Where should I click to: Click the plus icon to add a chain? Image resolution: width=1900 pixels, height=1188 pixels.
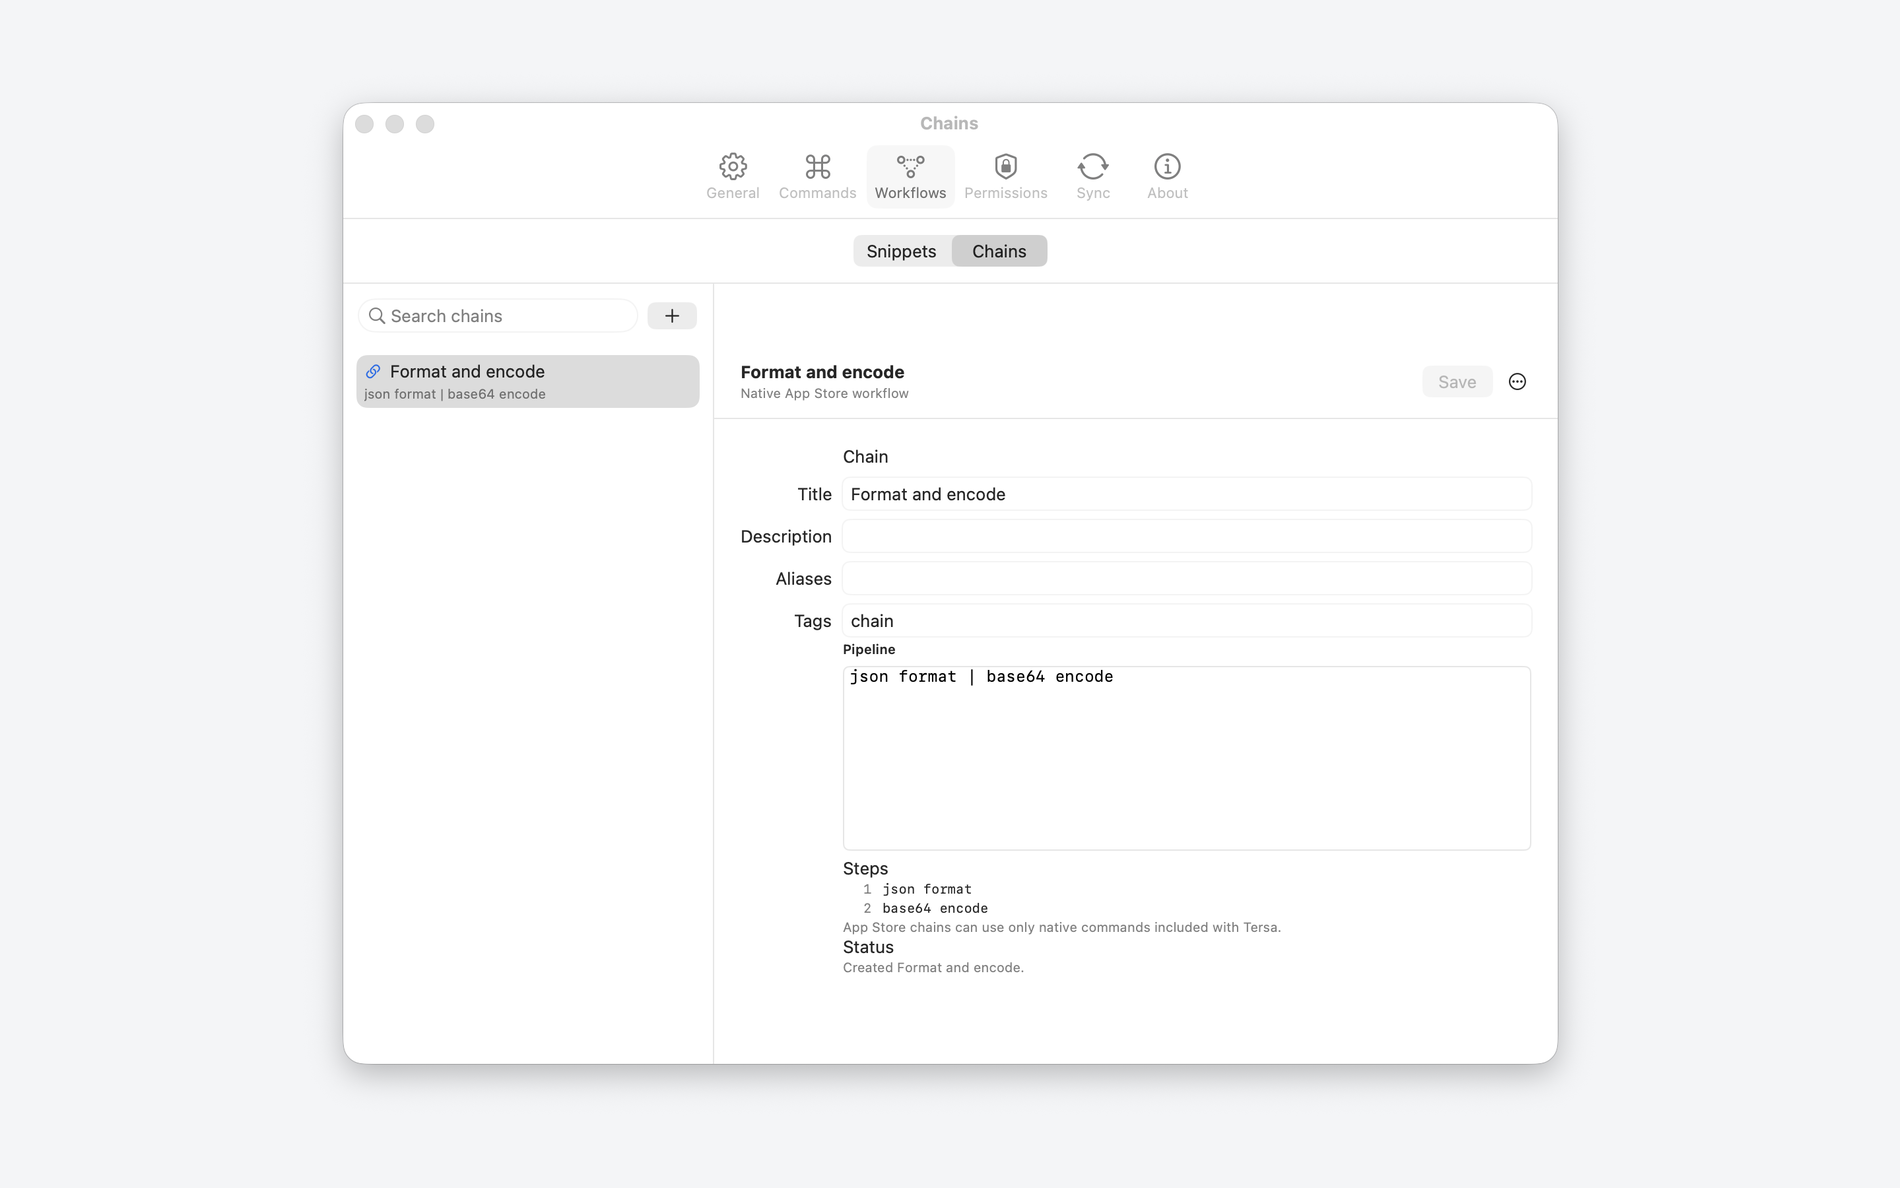pyautogui.click(x=672, y=316)
